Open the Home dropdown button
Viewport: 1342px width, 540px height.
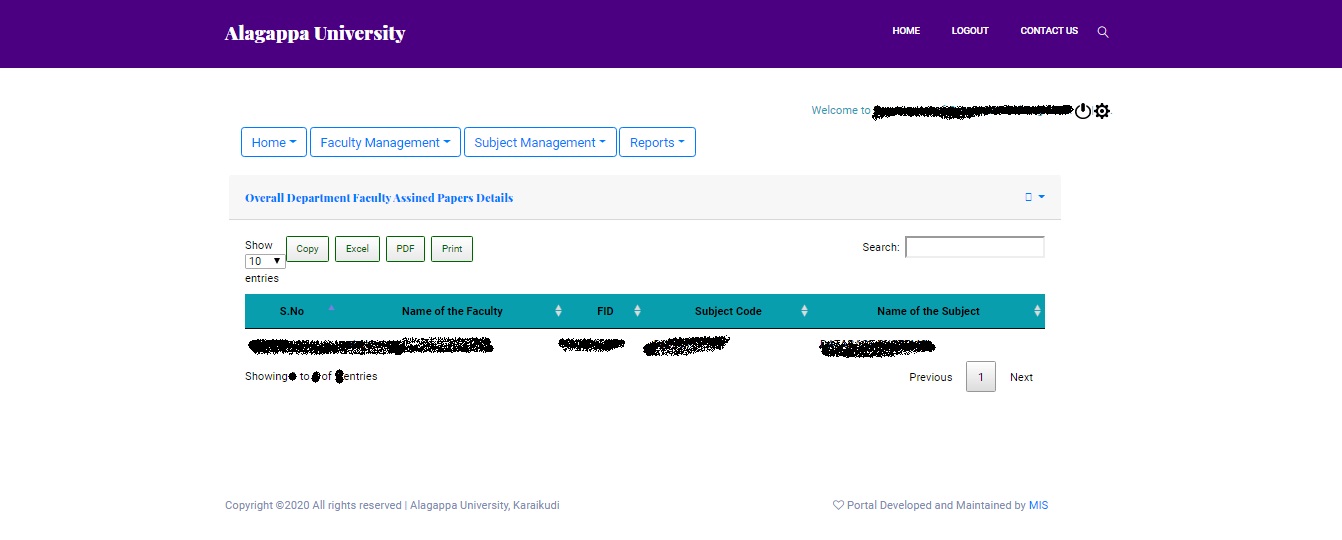click(x=274, y=142)
